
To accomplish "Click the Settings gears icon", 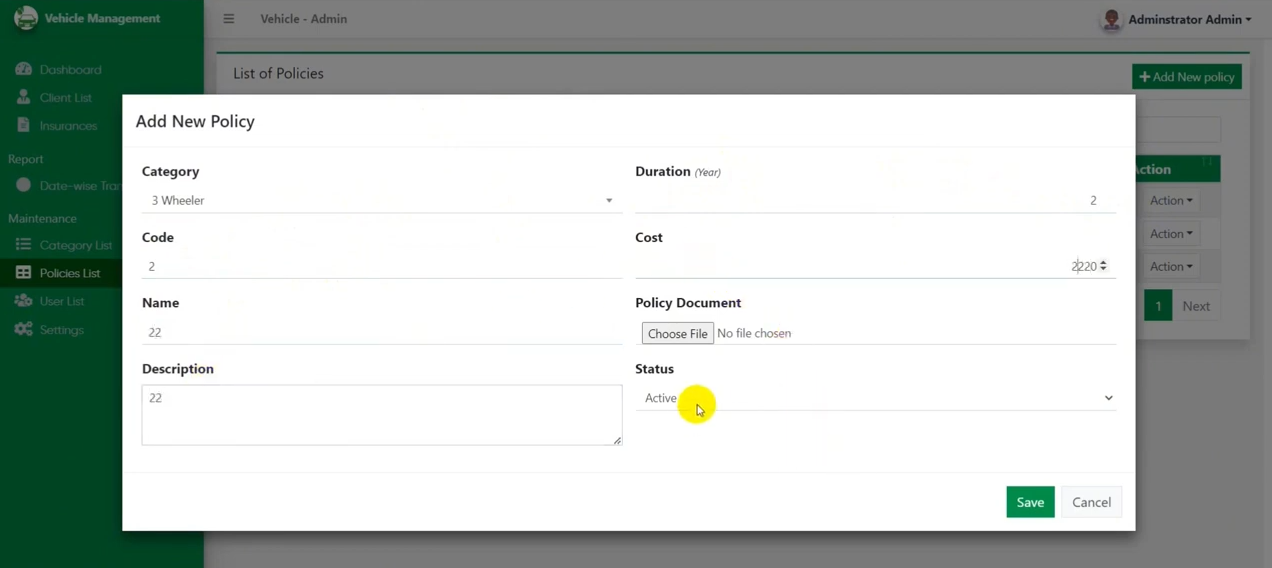I will click(23, 329).
